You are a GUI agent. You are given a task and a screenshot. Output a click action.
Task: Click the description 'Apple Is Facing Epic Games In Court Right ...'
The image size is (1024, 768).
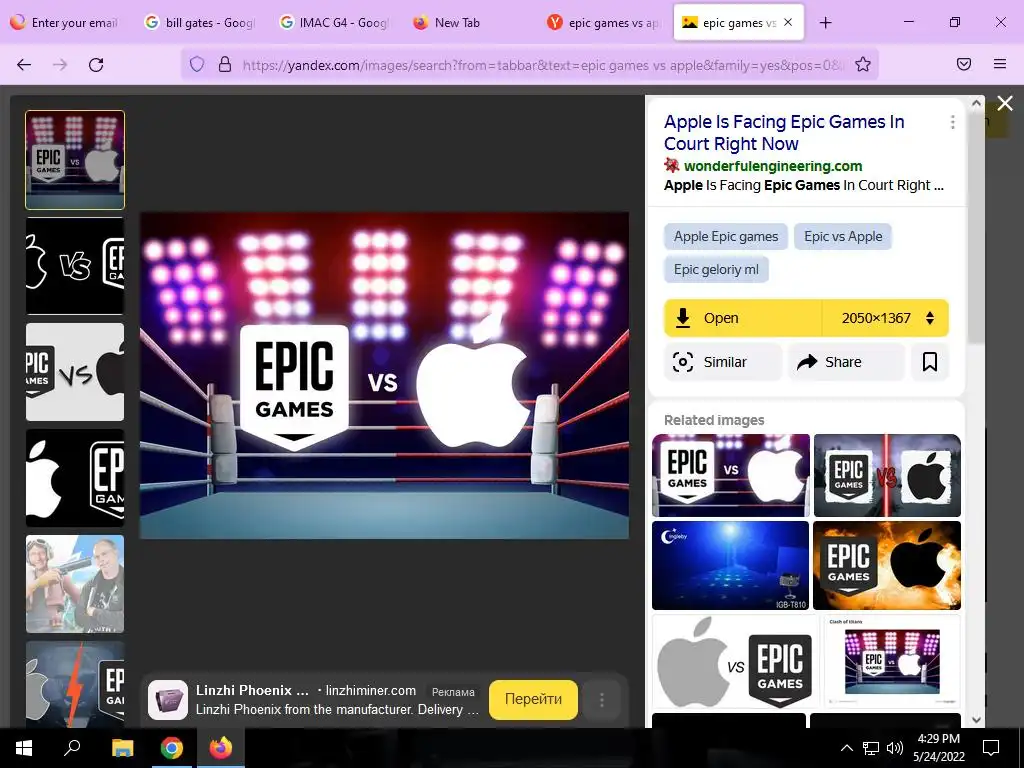803,185
